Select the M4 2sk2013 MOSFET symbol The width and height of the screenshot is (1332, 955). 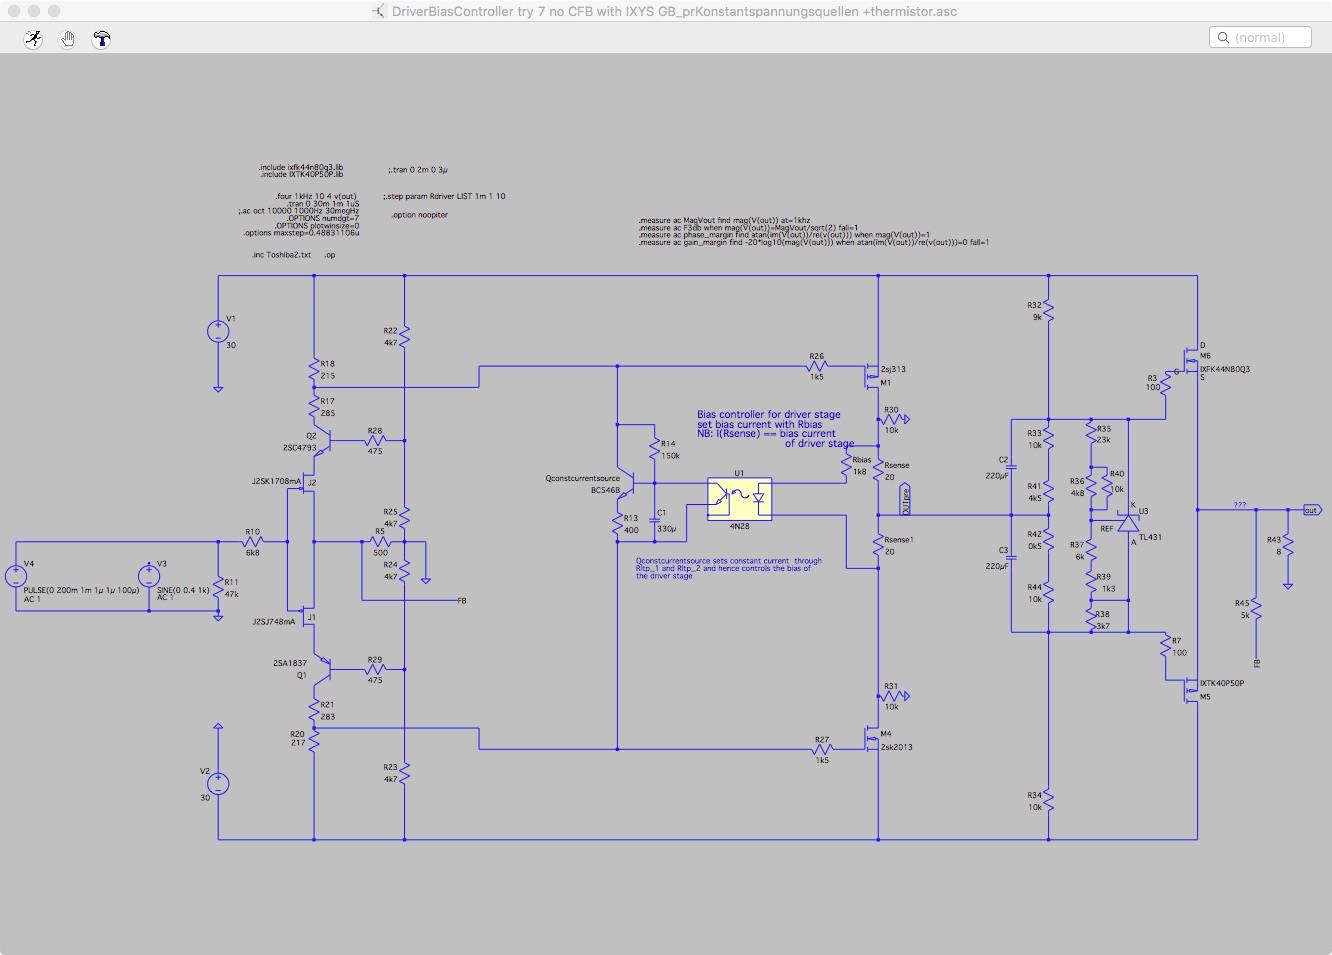click(873, 738)
